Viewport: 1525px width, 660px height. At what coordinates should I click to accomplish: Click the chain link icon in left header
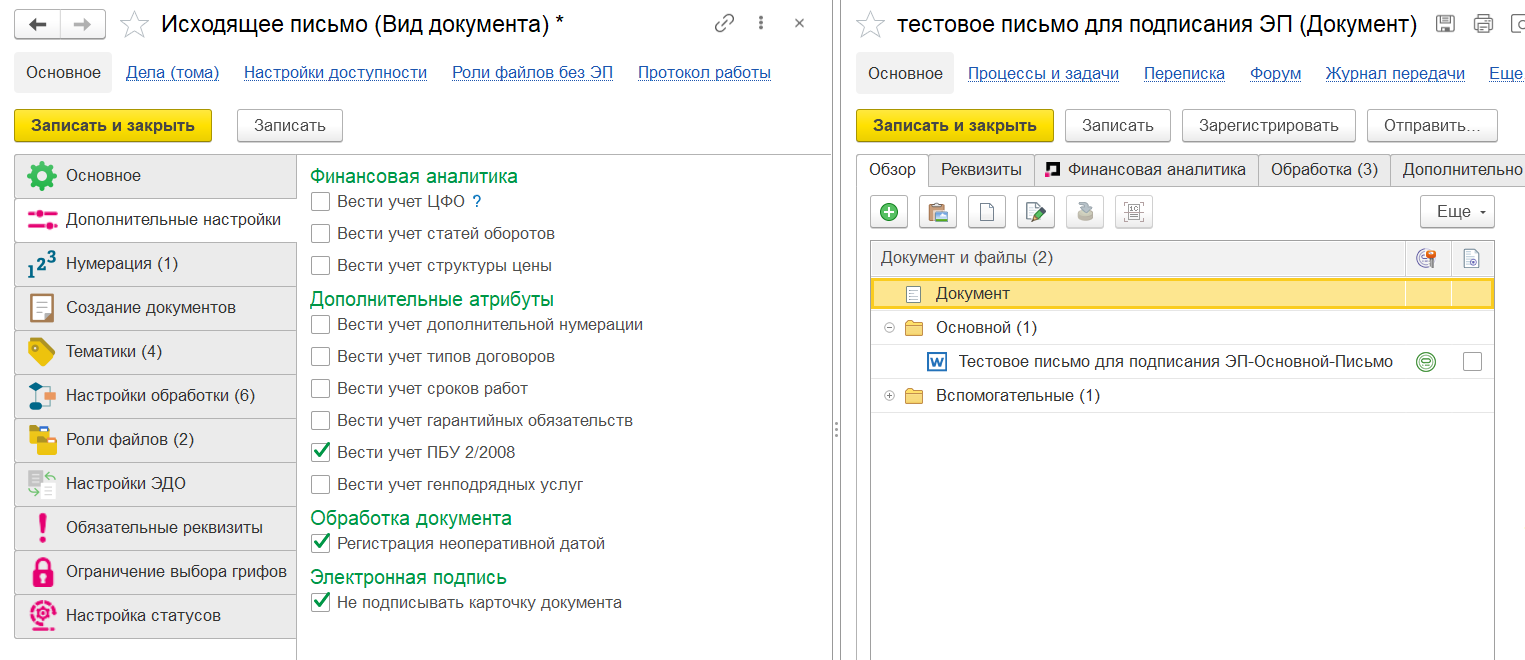[x=725, y=23]
